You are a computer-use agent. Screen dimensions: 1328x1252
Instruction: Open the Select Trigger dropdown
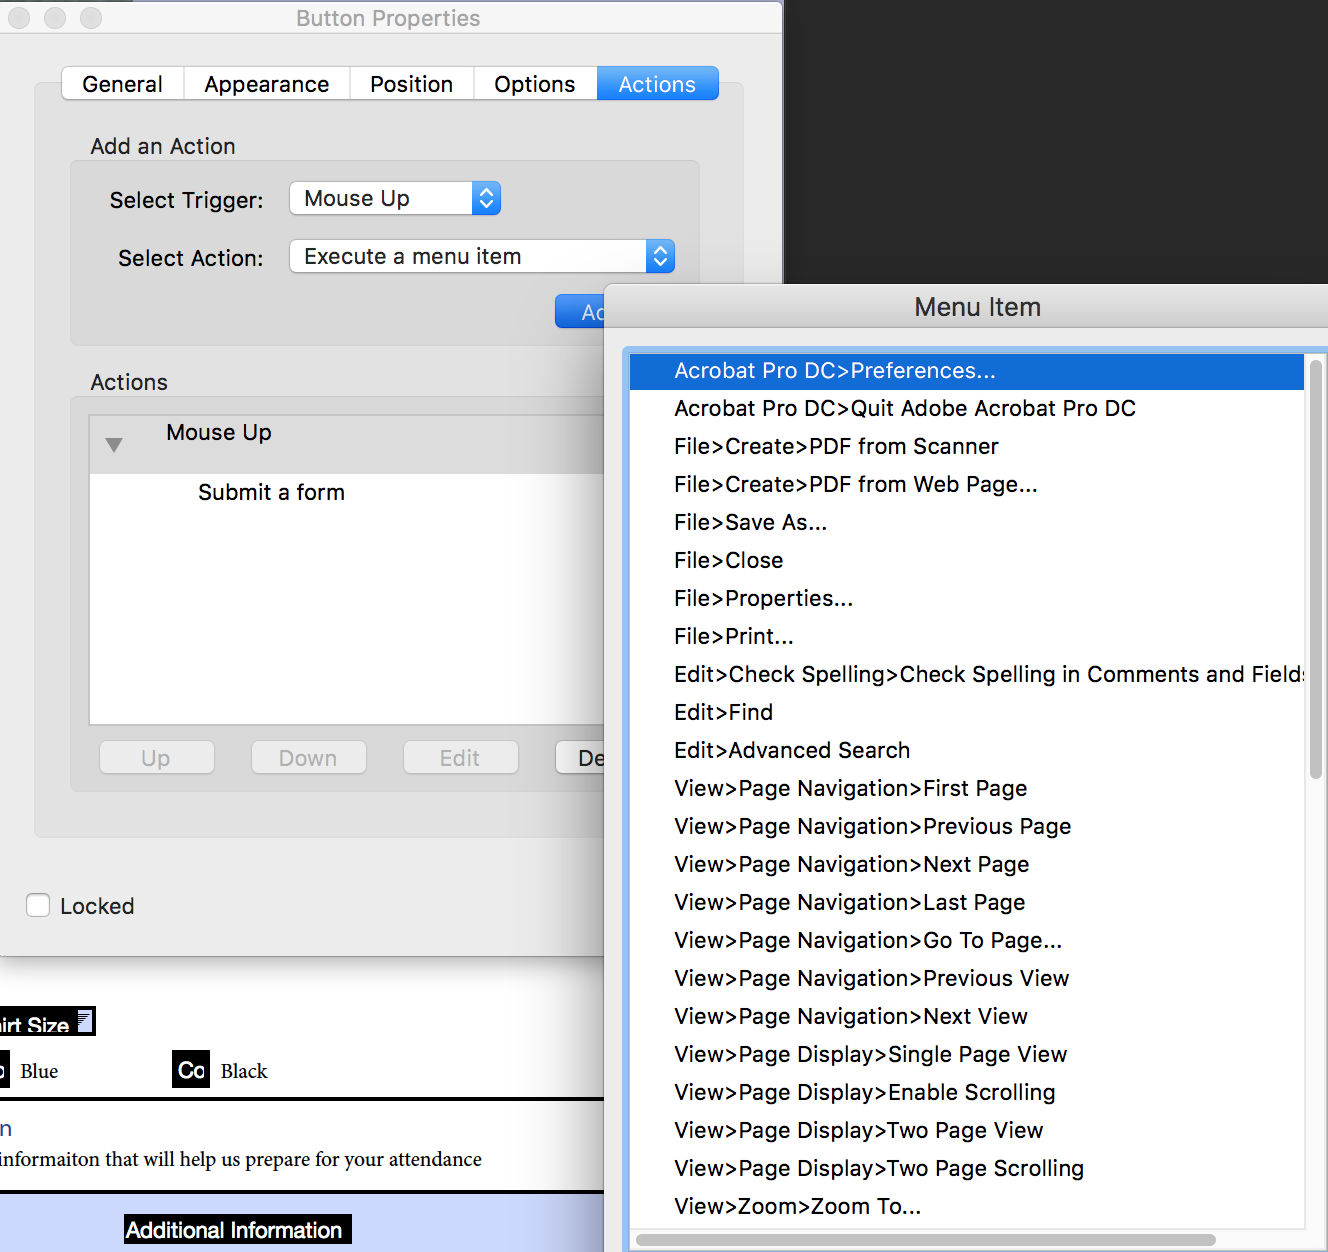[394, 198]
